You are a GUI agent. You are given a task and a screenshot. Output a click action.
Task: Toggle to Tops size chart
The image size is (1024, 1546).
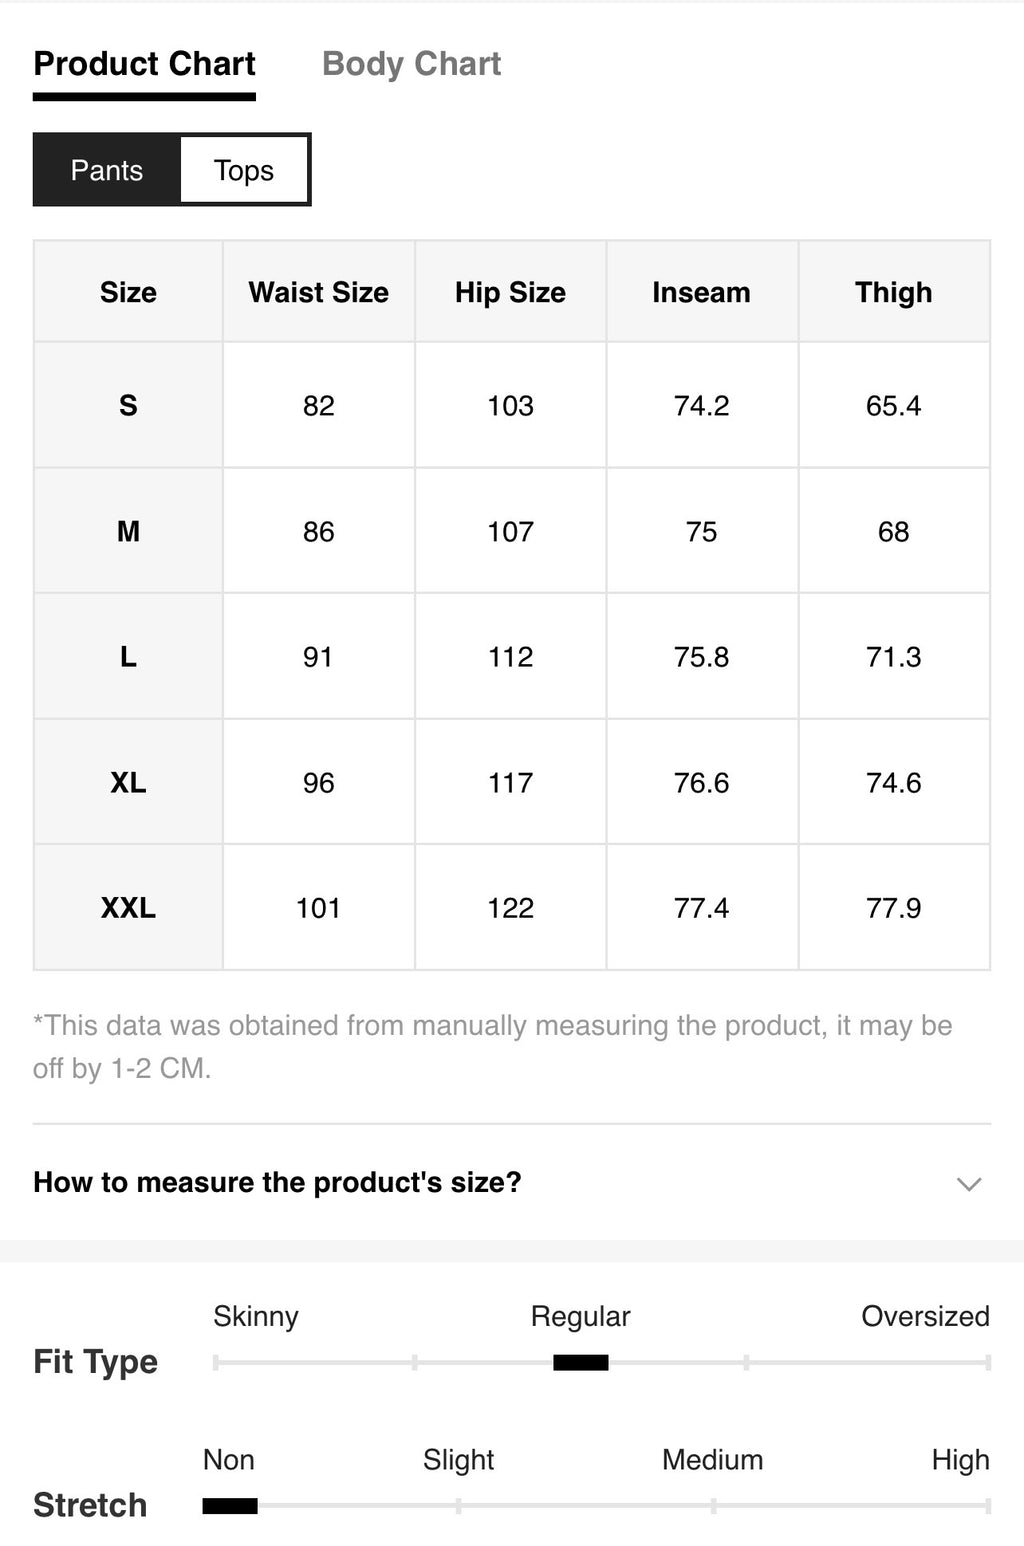[244, 170]
